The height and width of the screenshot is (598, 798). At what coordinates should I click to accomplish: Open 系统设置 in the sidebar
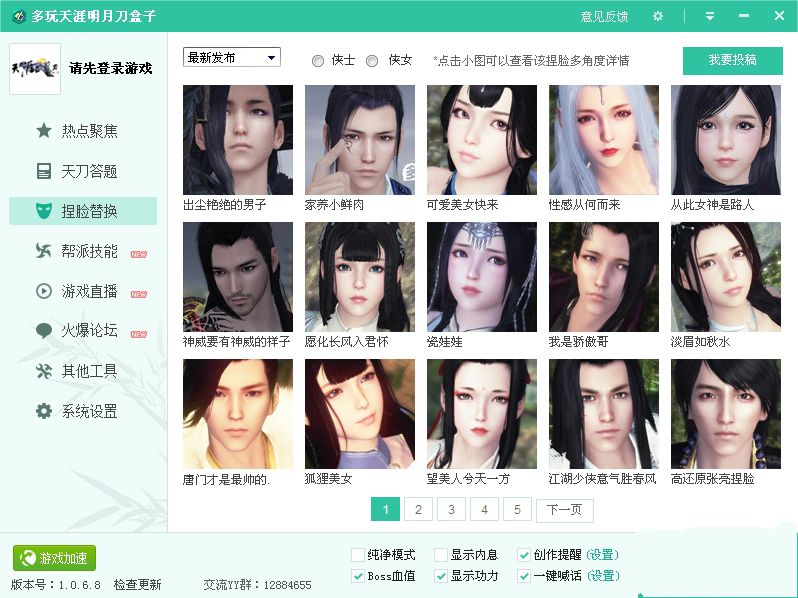pos(83,411)
